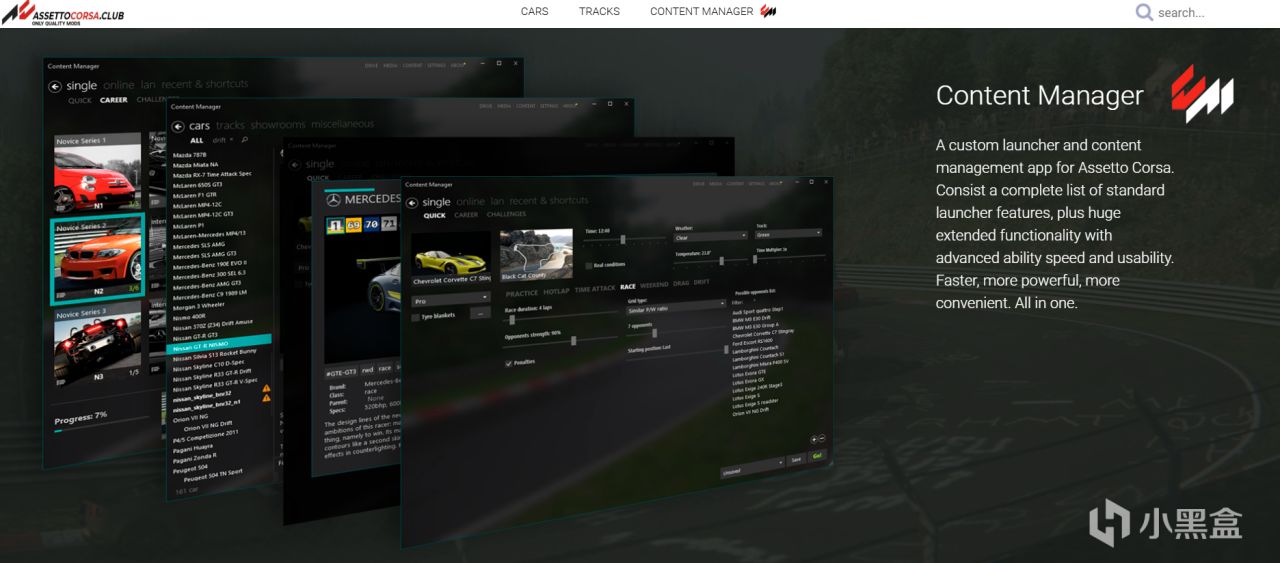Image resolution: width=1280 pixels, height=563 pixels.
Task: Select Lotus Evora GTE in the opponents list
Action: (749, 371)
